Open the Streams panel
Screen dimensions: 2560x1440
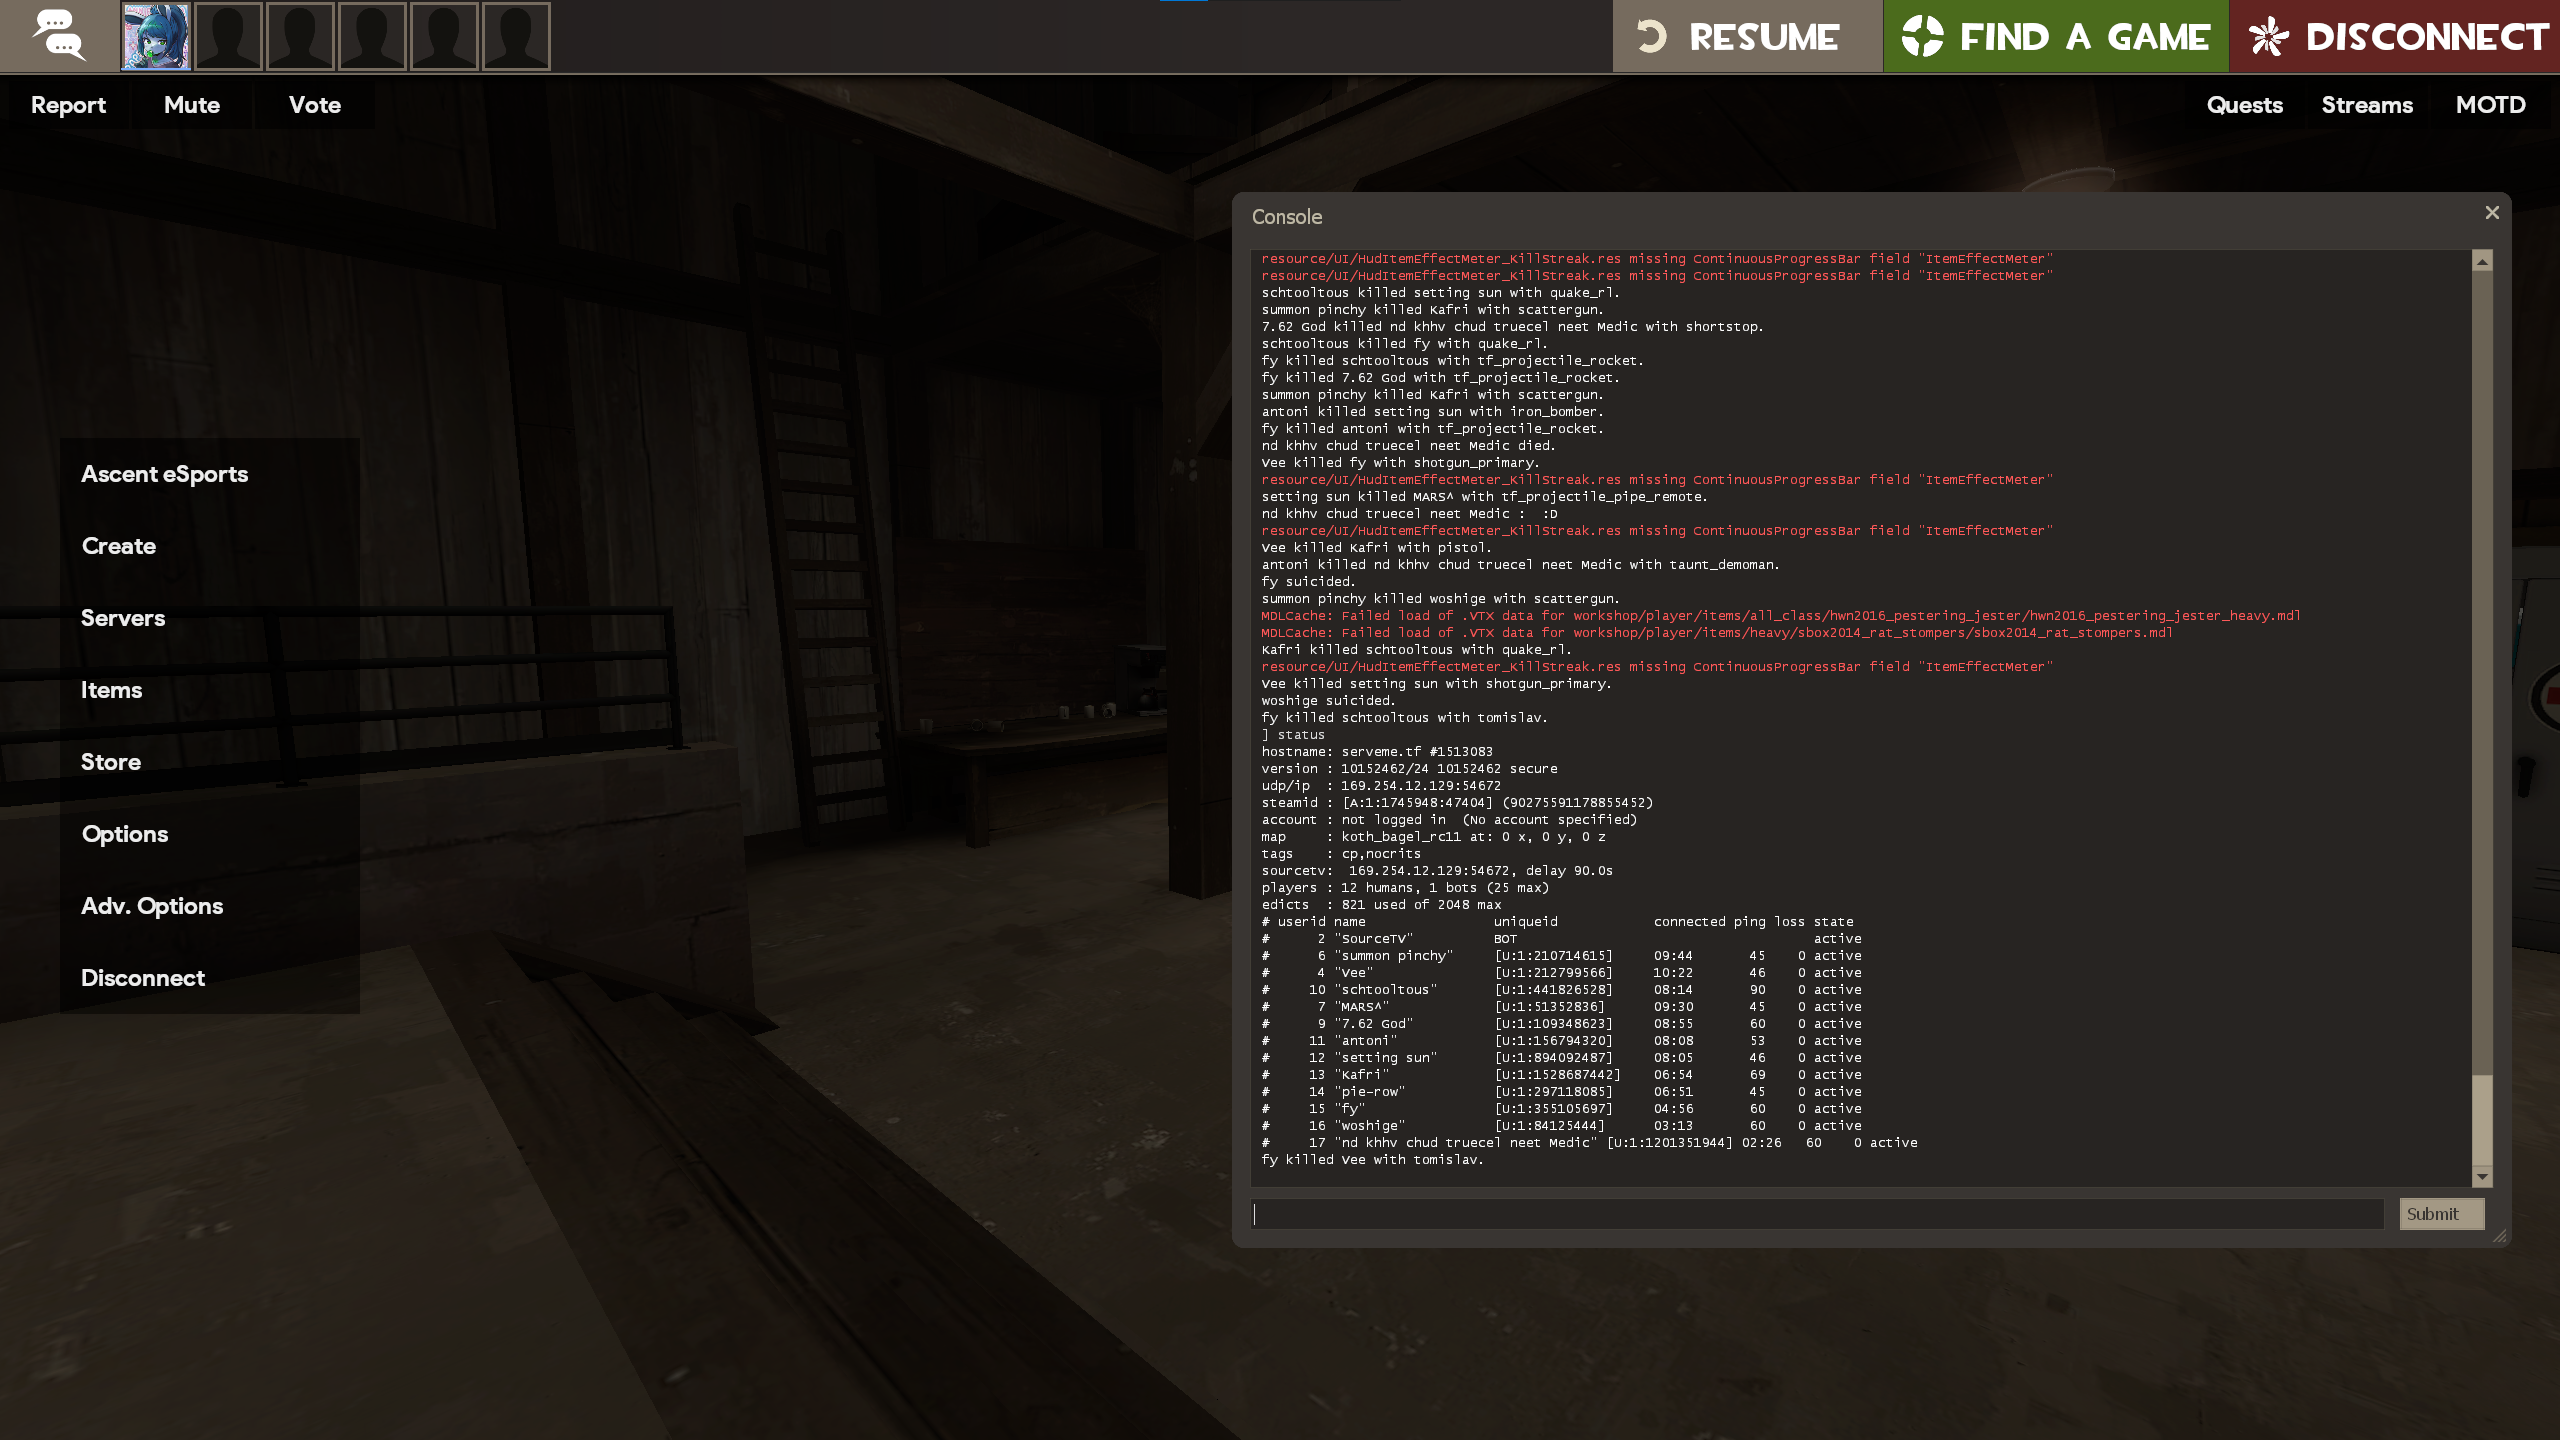[x=2366, y=105]
